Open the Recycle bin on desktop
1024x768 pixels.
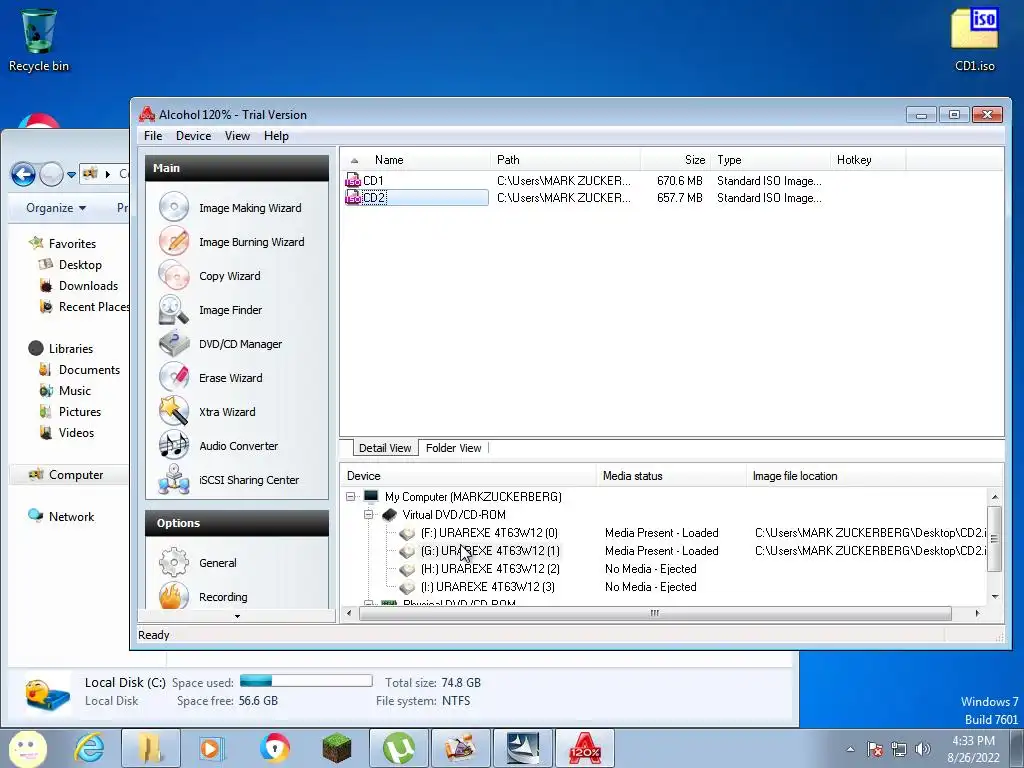(x=39, y=39)
